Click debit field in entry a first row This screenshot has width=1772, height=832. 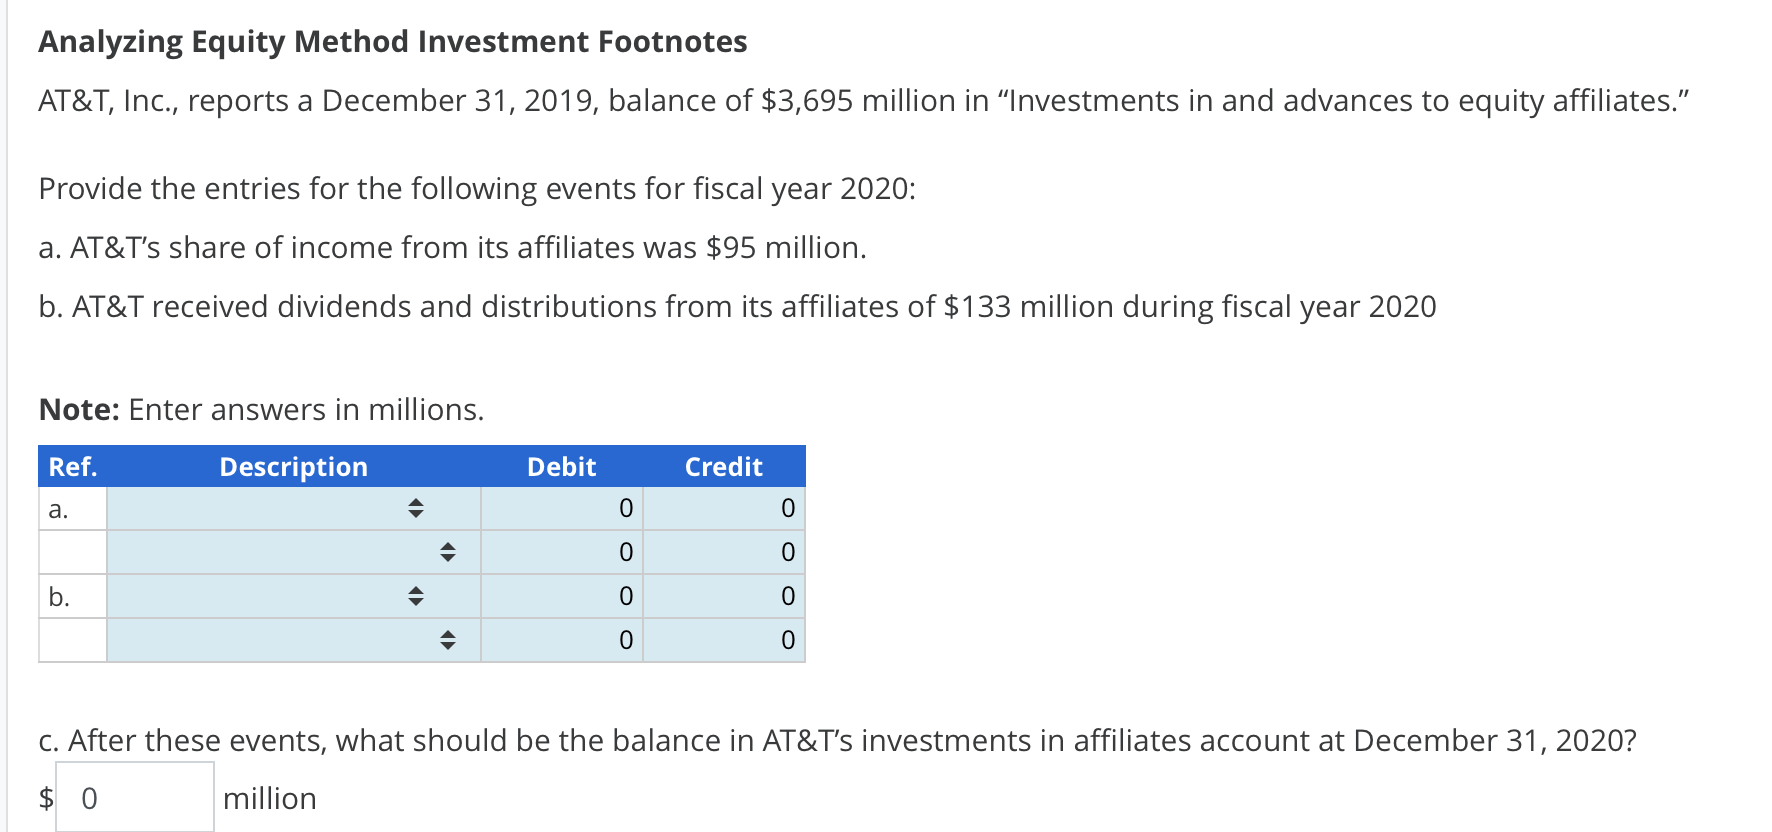(562, 509)
